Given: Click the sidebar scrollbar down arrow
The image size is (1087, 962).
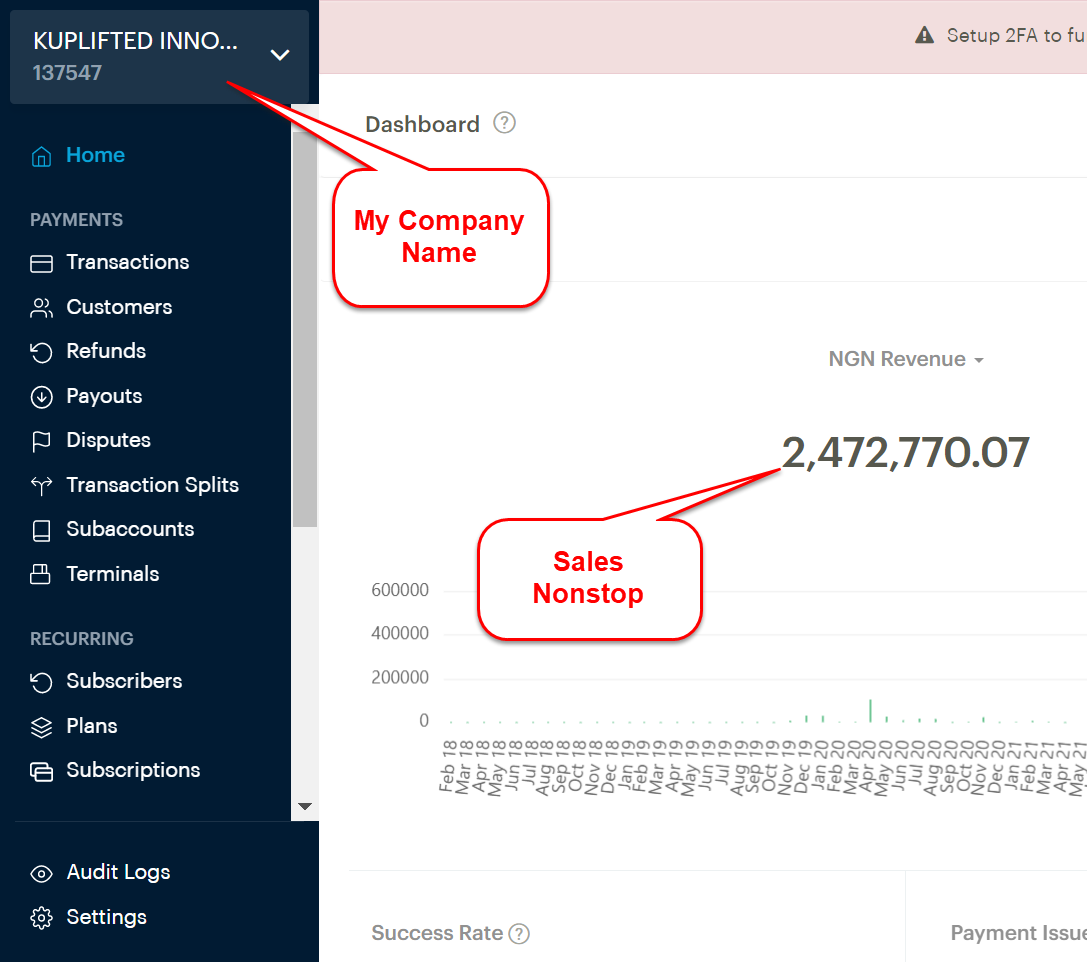Looking at the screenshot, I should click(x=305, y=806).
